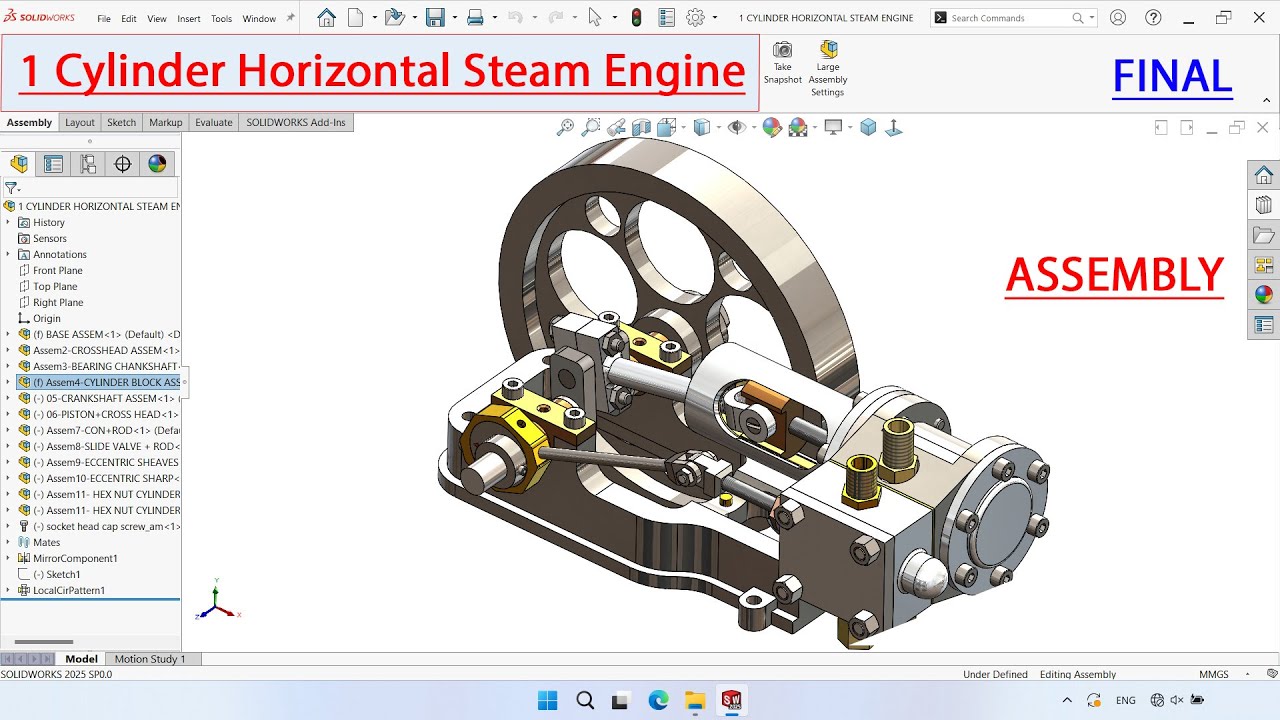Click the Apply Scene icon
Image resolution: width=1280 pixels, height=720 pixels.
(x=797, y=127)
